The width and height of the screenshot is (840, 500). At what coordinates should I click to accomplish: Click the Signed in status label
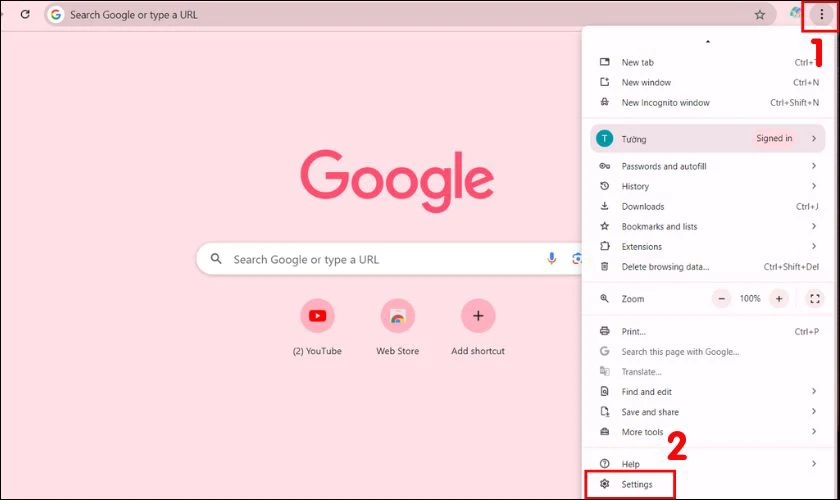pyautogui.click(x=774, y=138)
